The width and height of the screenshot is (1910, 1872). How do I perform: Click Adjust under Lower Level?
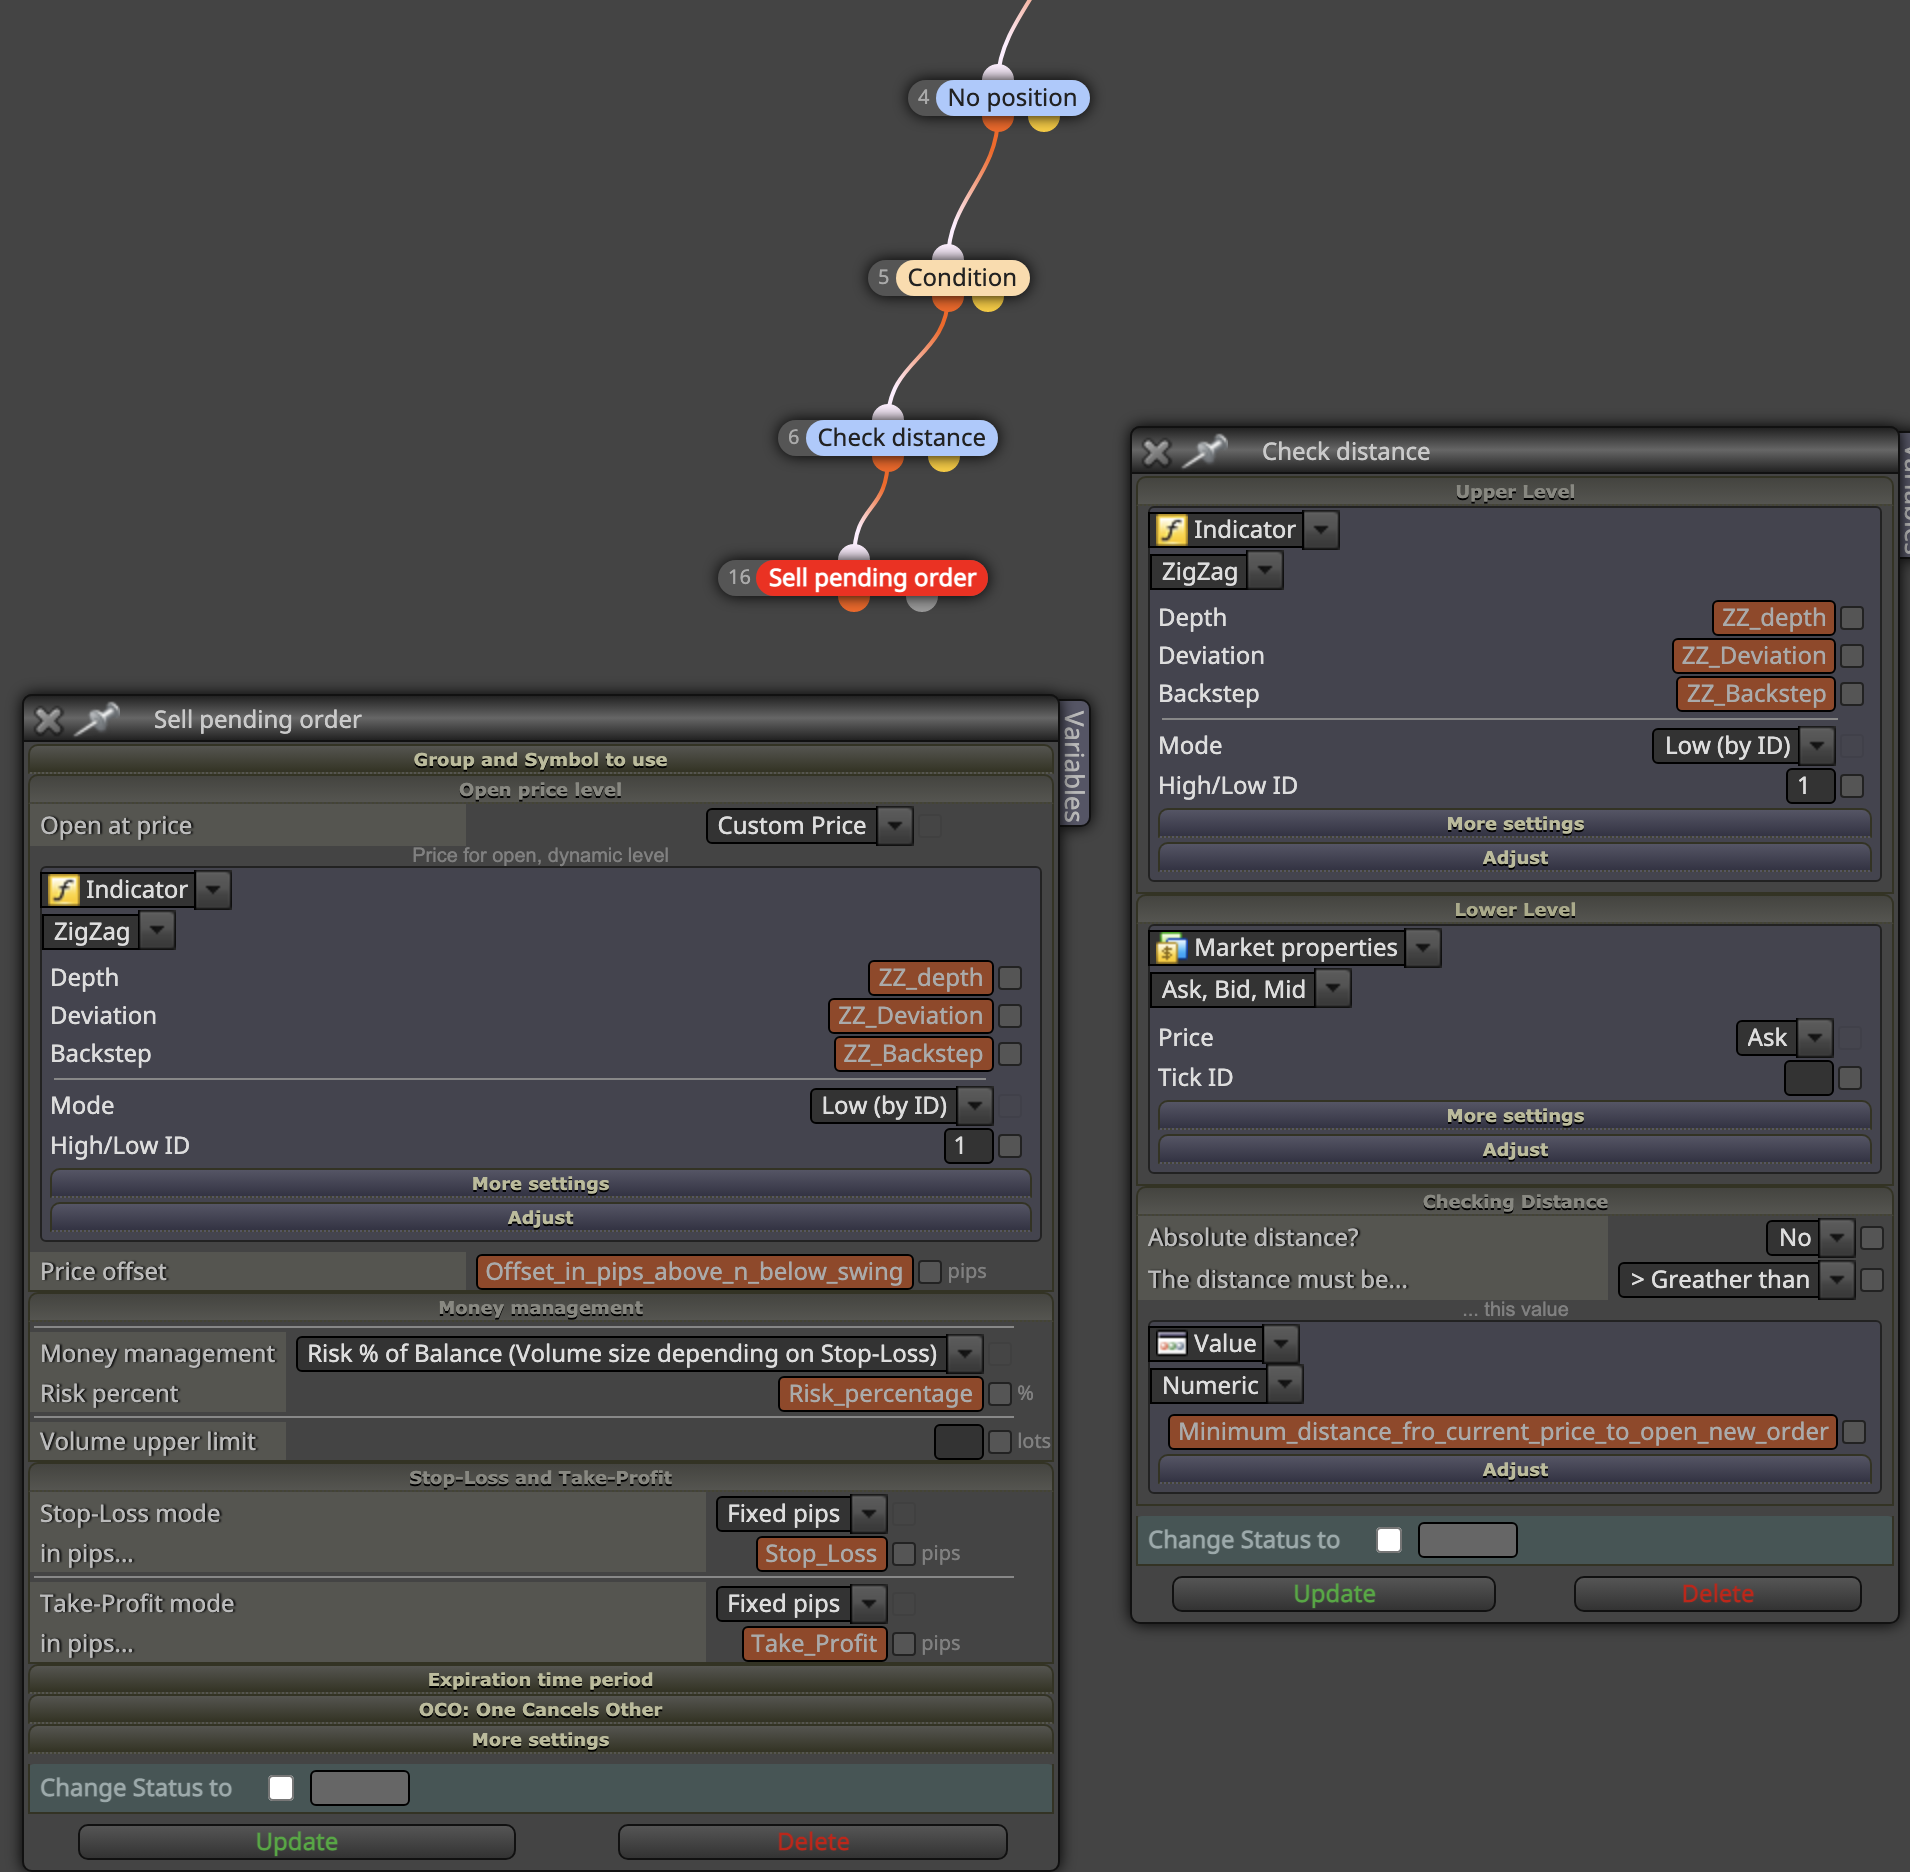pos(1514,1149)
